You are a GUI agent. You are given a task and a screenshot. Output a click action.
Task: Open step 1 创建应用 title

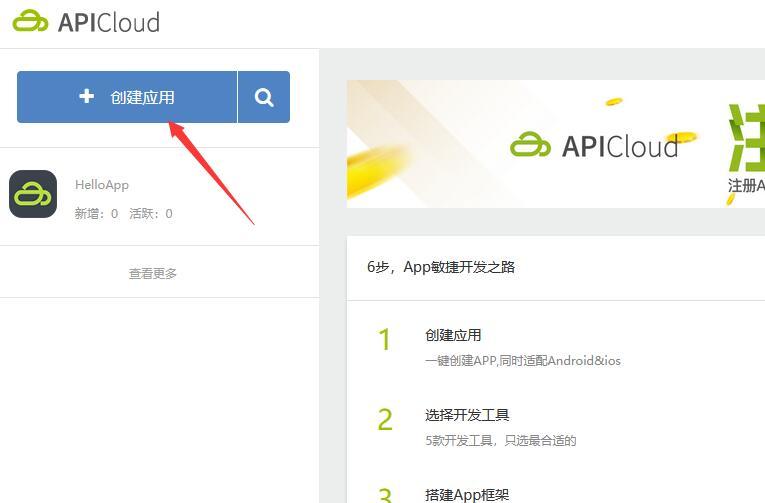[x=453, y=335]
